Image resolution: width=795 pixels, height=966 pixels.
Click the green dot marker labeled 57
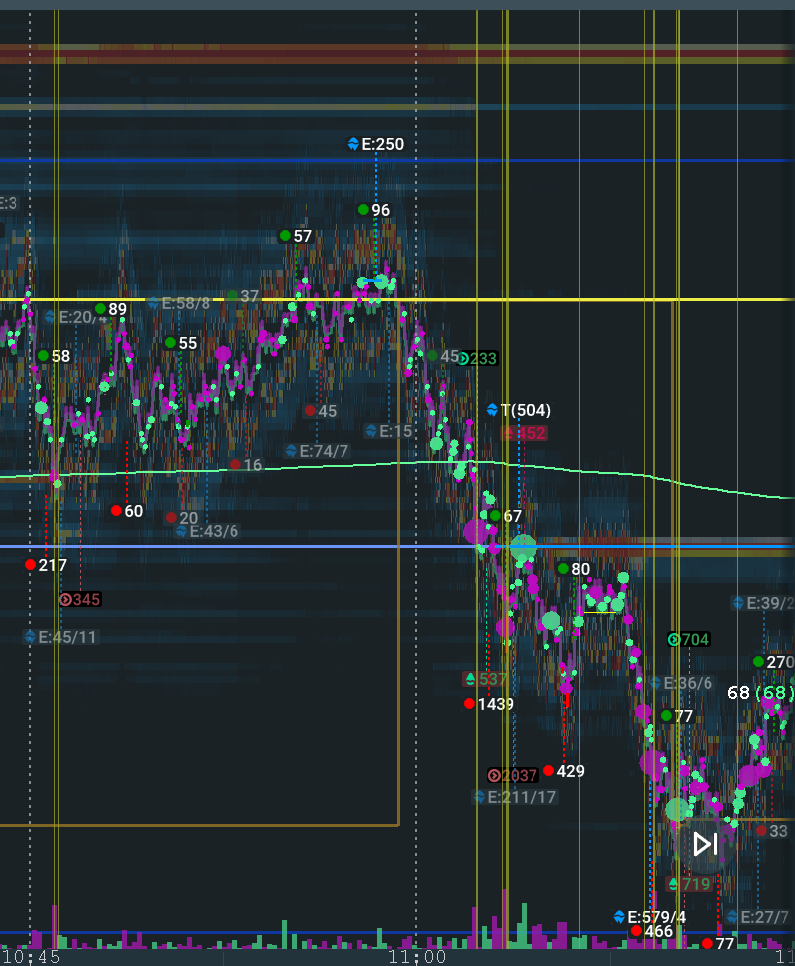click(285, 236)
